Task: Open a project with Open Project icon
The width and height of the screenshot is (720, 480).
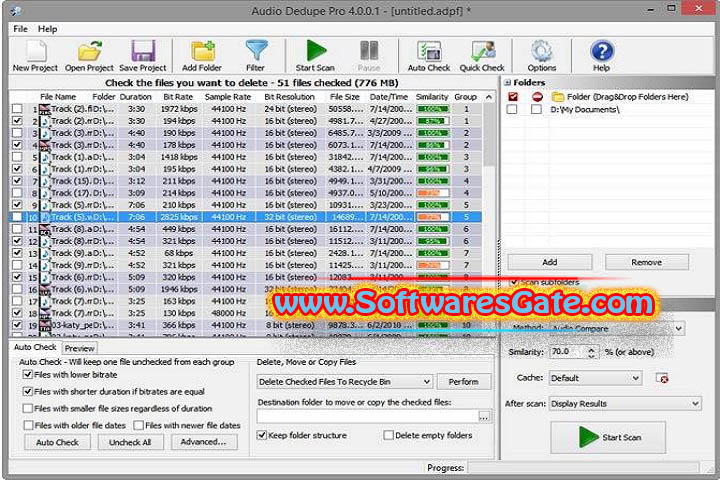Action: click(89, 56)
